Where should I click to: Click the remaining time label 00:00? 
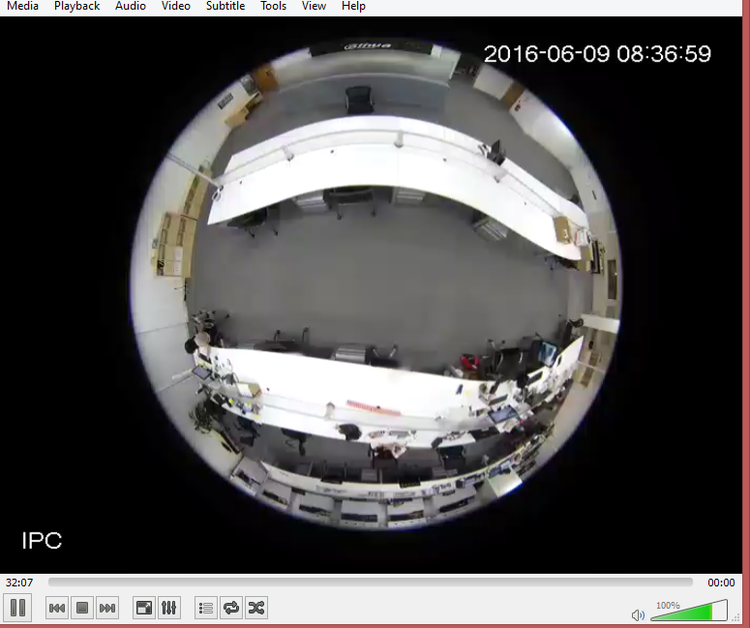[721, 583]
